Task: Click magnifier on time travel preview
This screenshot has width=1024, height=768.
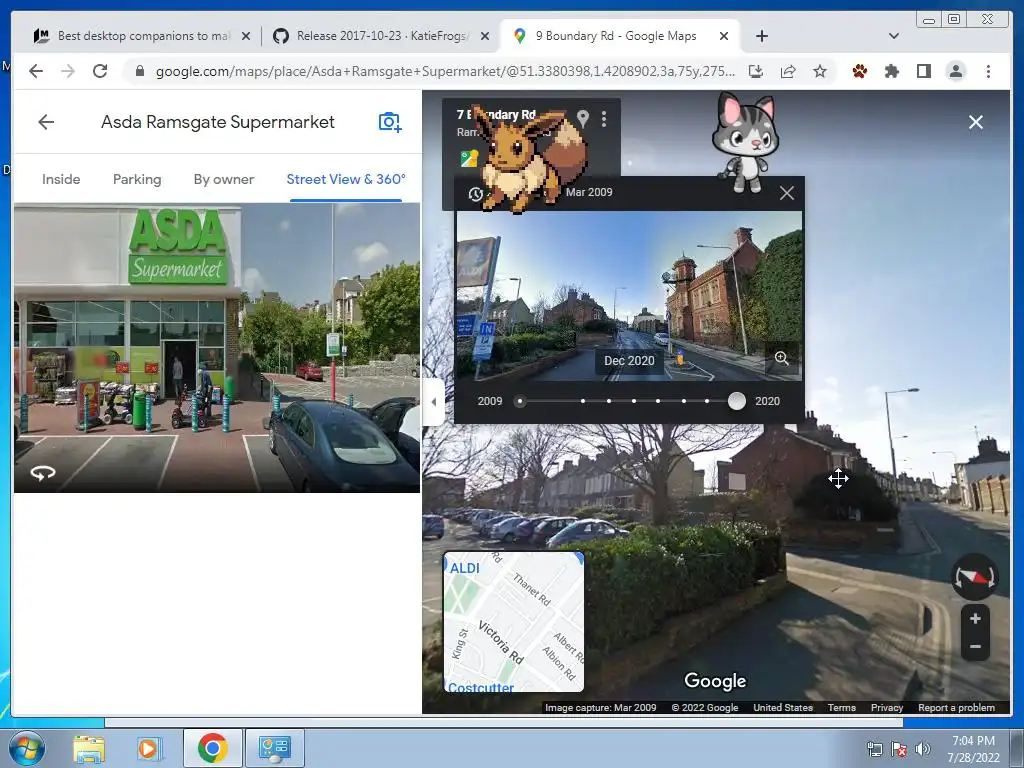Action: 782,358
